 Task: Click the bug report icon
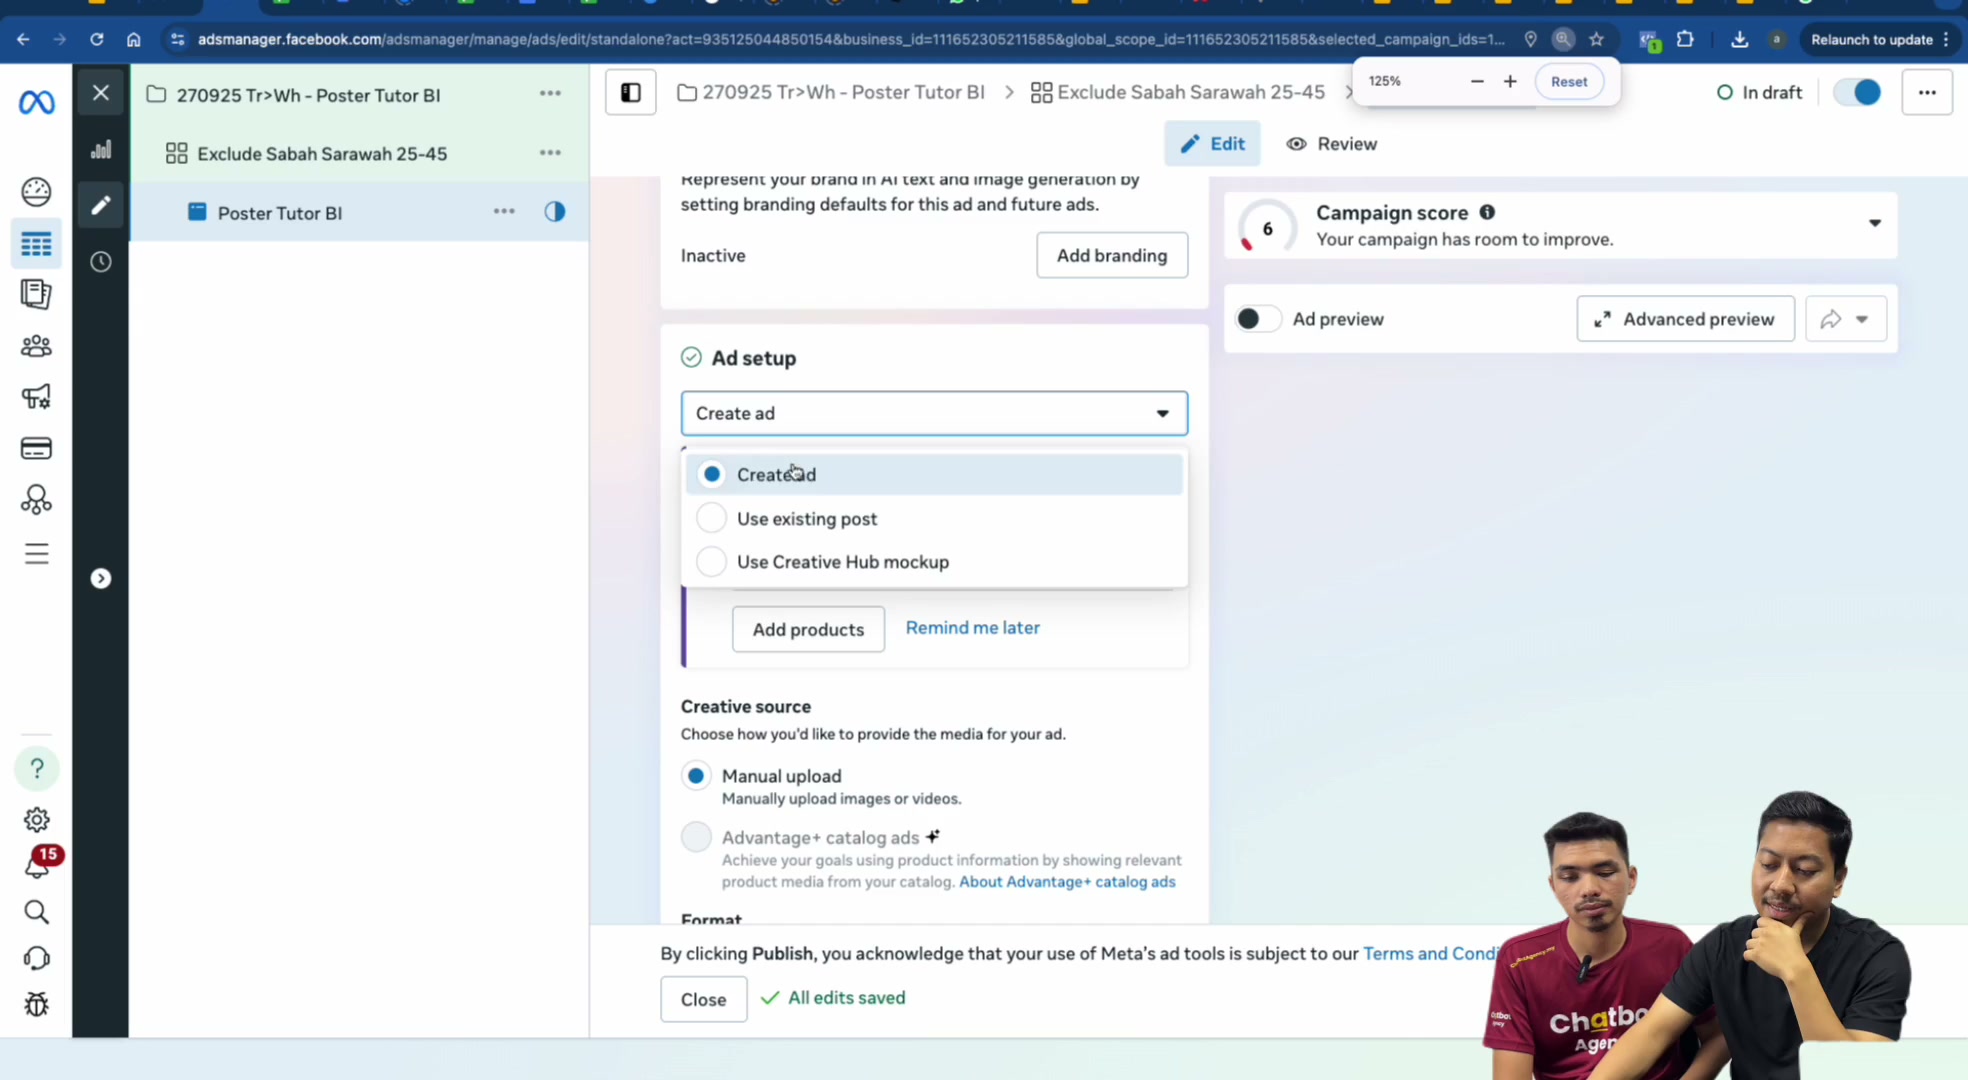click(x=36, y=1003)
